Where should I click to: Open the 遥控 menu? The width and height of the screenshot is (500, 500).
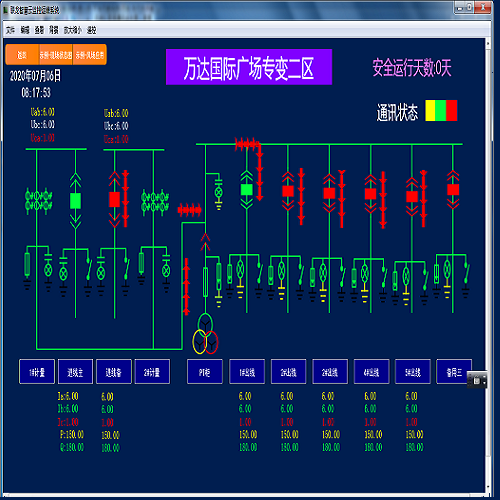(92, 30)
